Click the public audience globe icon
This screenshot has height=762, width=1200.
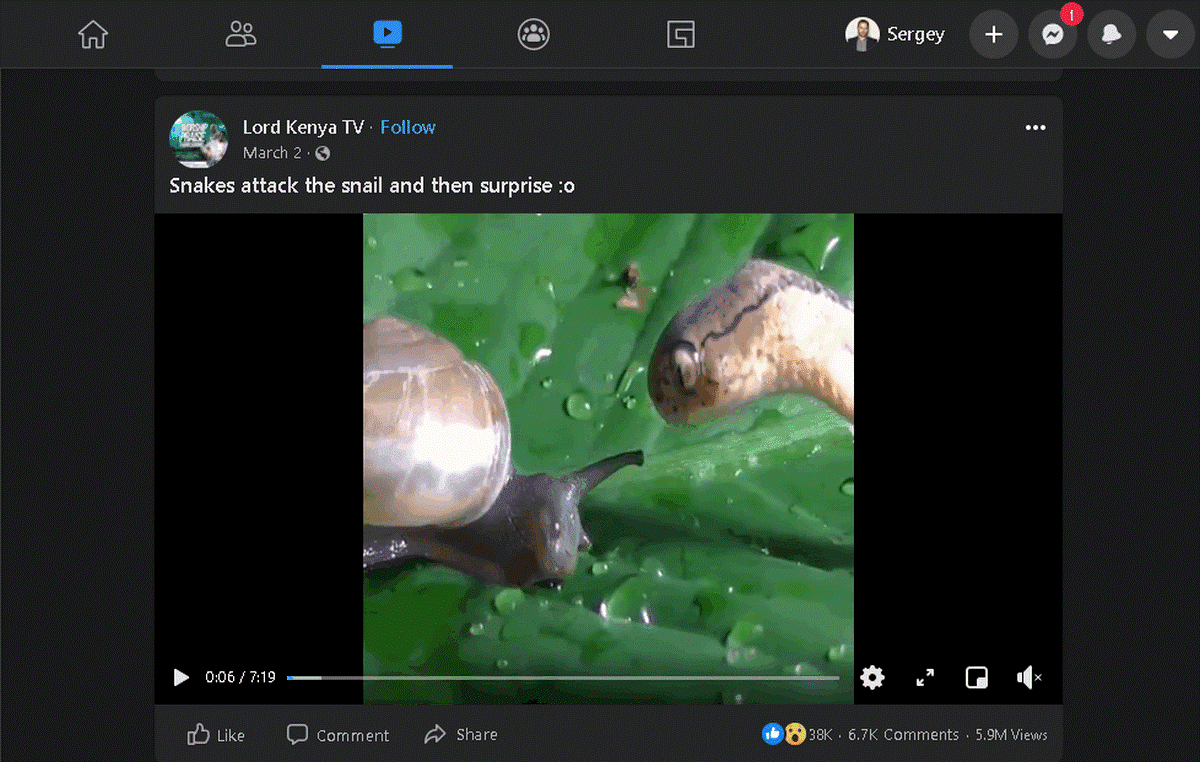pos(322,153)
